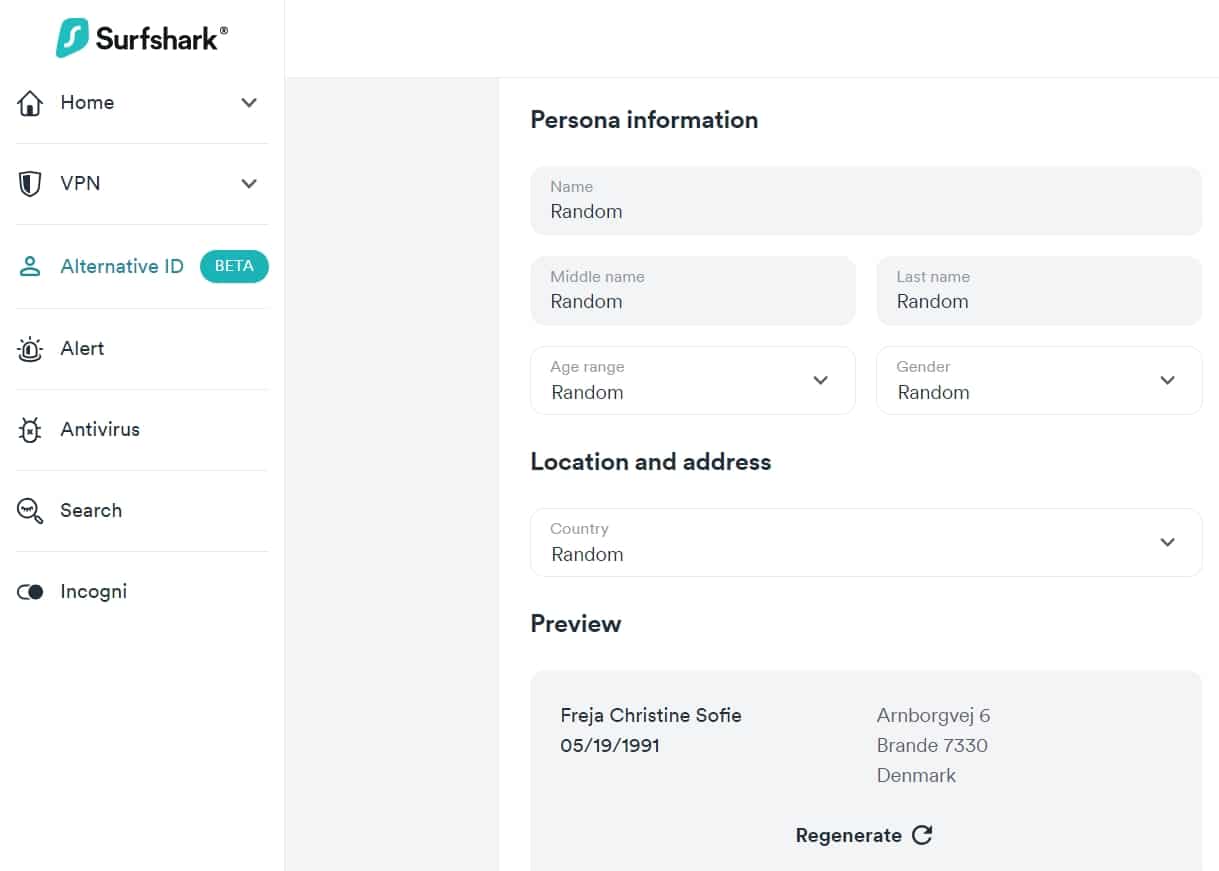Select the preview name Freja Christine Sofie

coord(651,715)
